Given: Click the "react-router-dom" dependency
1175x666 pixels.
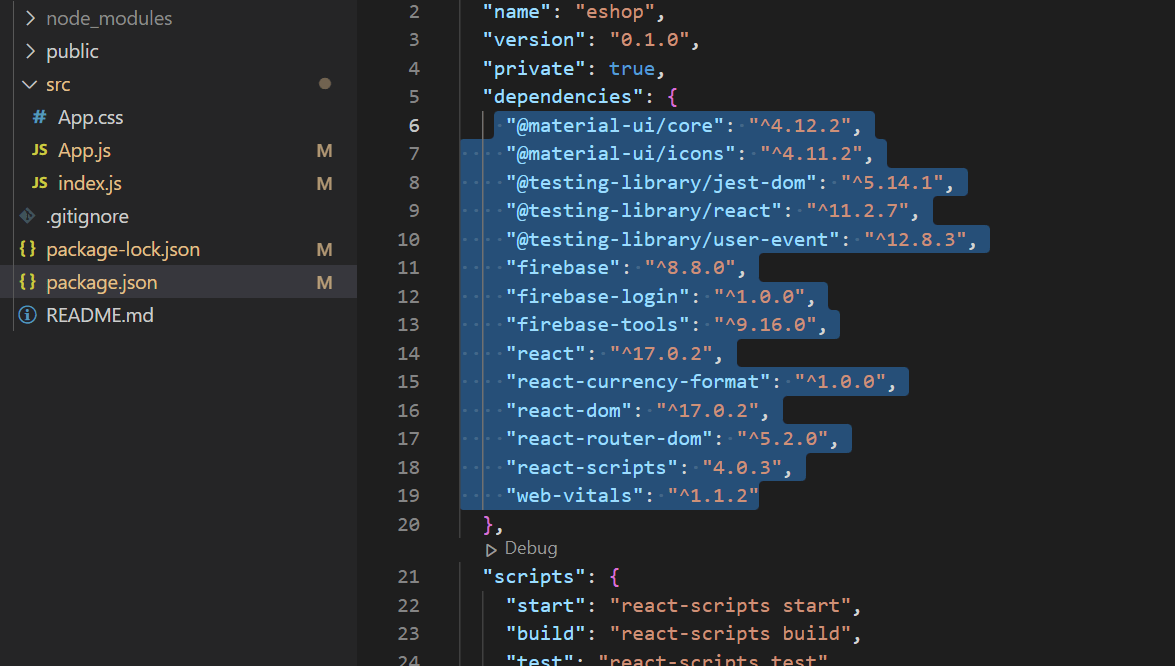Looking at the screenshot, I should pyautogui.click(x=609, y=439).
